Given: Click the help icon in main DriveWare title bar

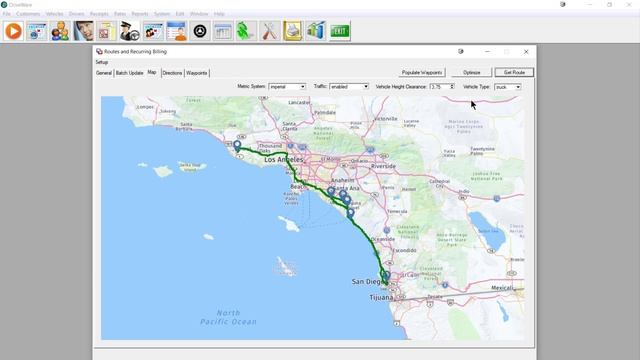Looking at the screenshot, I should (563, 4).
